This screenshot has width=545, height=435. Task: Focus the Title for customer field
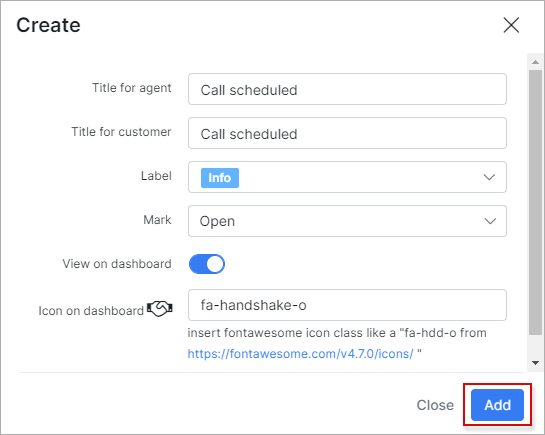tap(347, 133)
